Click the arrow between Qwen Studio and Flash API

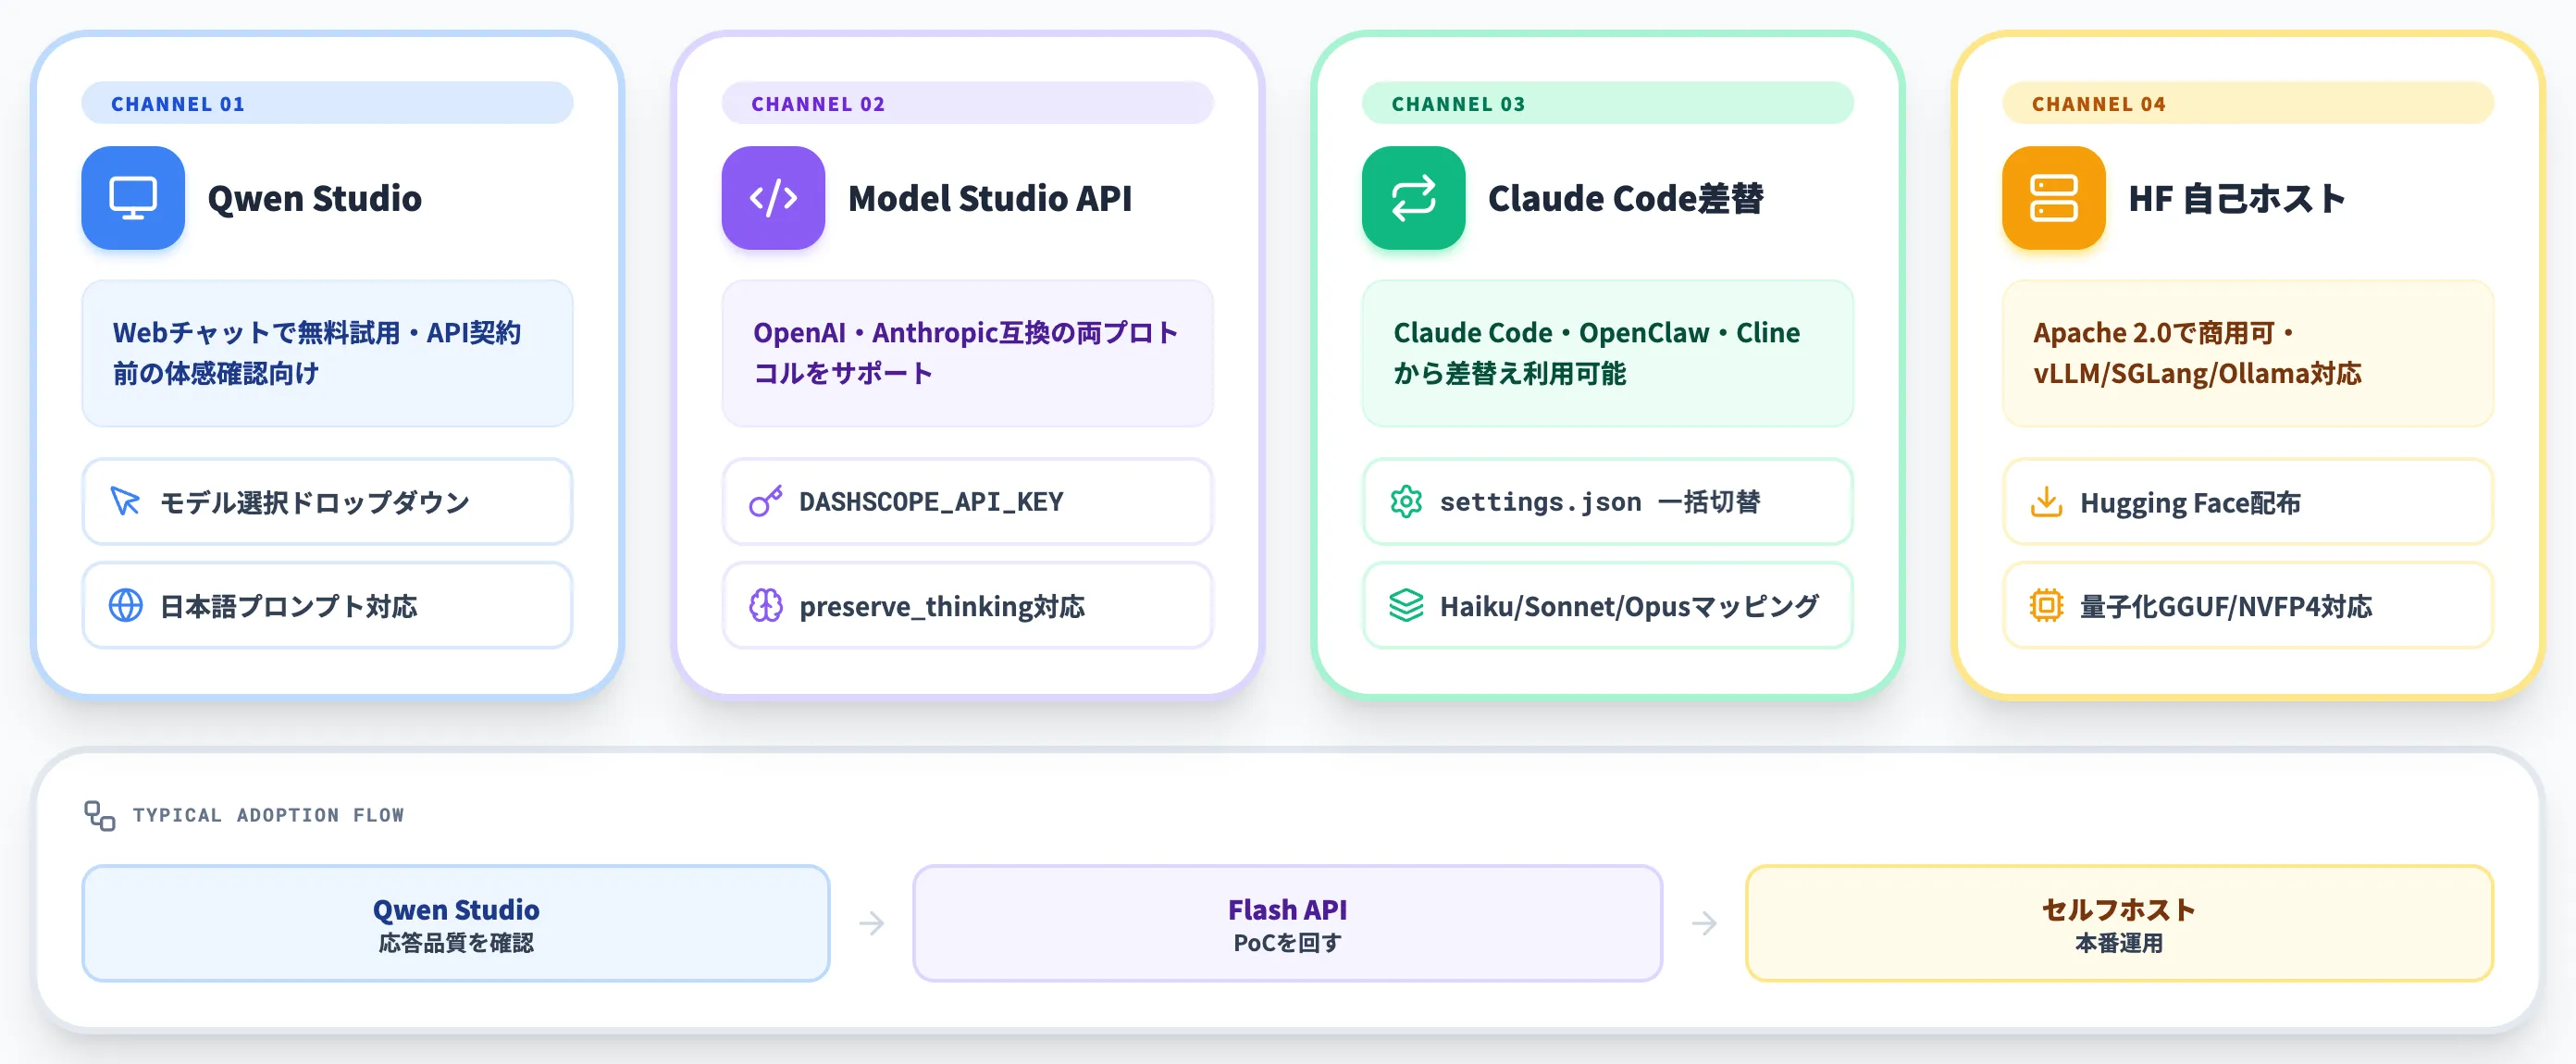pos(871,923)
